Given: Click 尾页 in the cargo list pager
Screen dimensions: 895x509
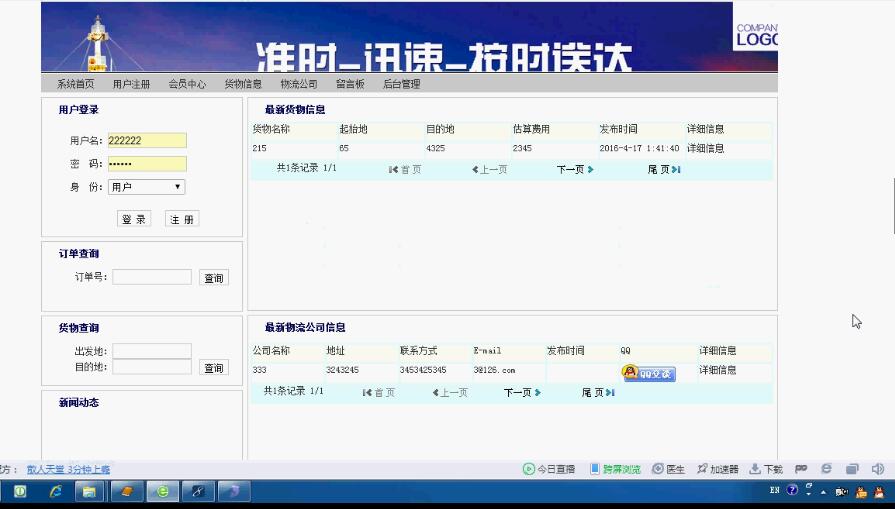Looking at the screenshot, I should (664, 169).
